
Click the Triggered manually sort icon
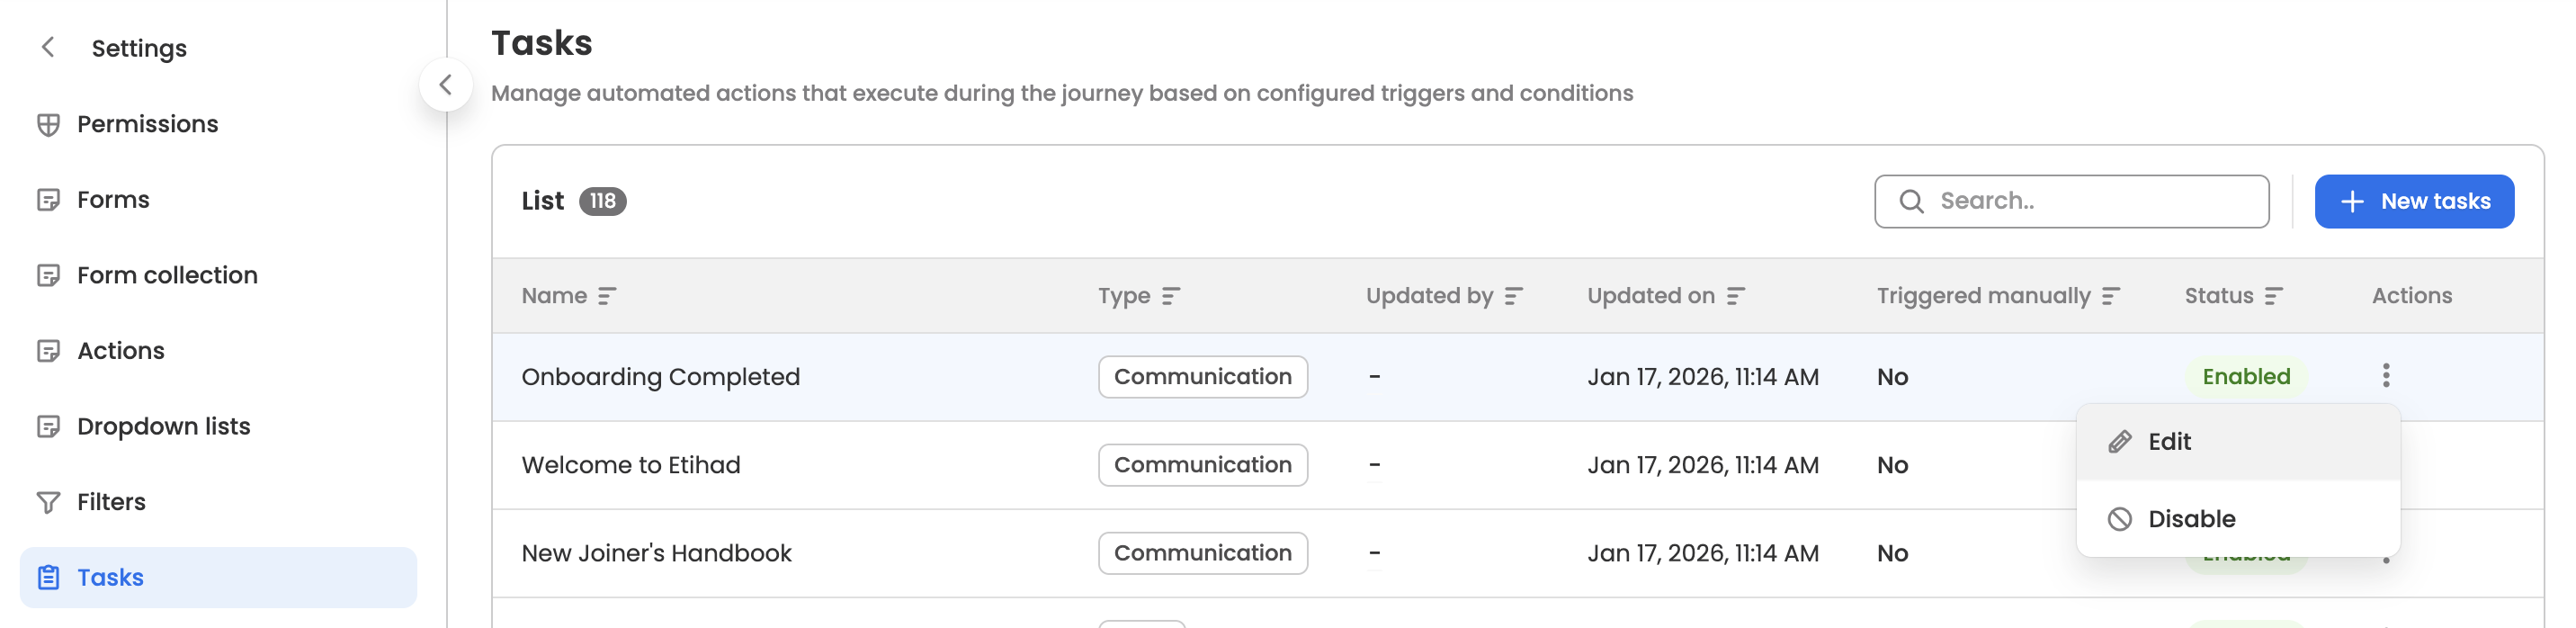pyautogui.click(x=2111, y=296)
